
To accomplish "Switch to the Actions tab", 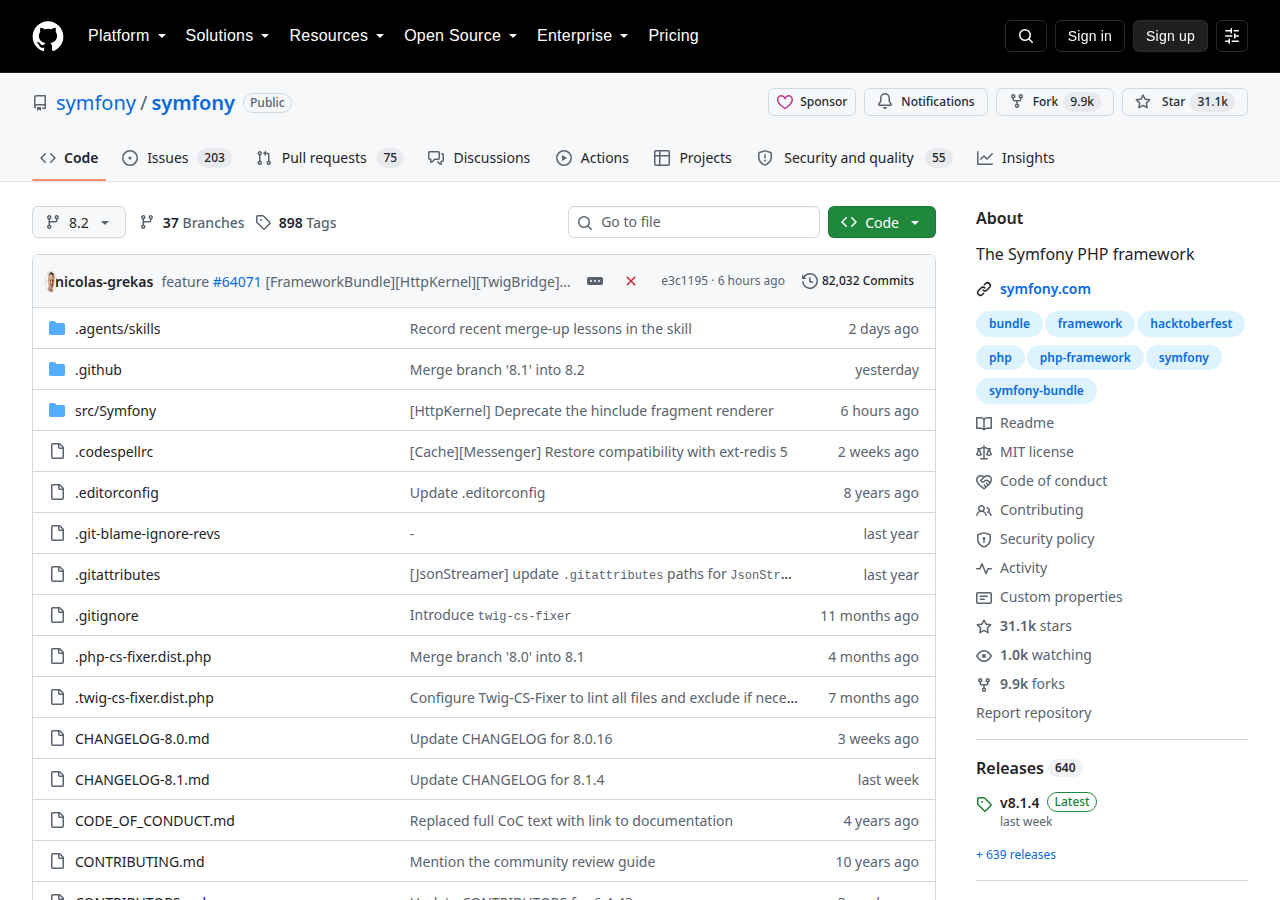I will (x=592, y=158).
